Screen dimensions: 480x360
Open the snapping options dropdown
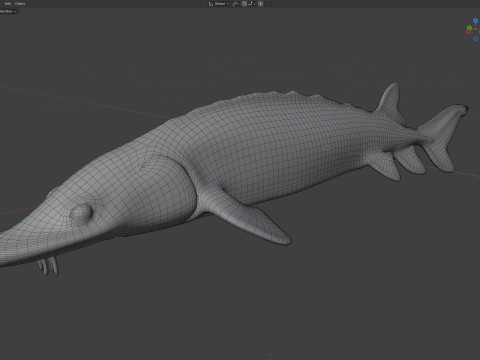251,4
